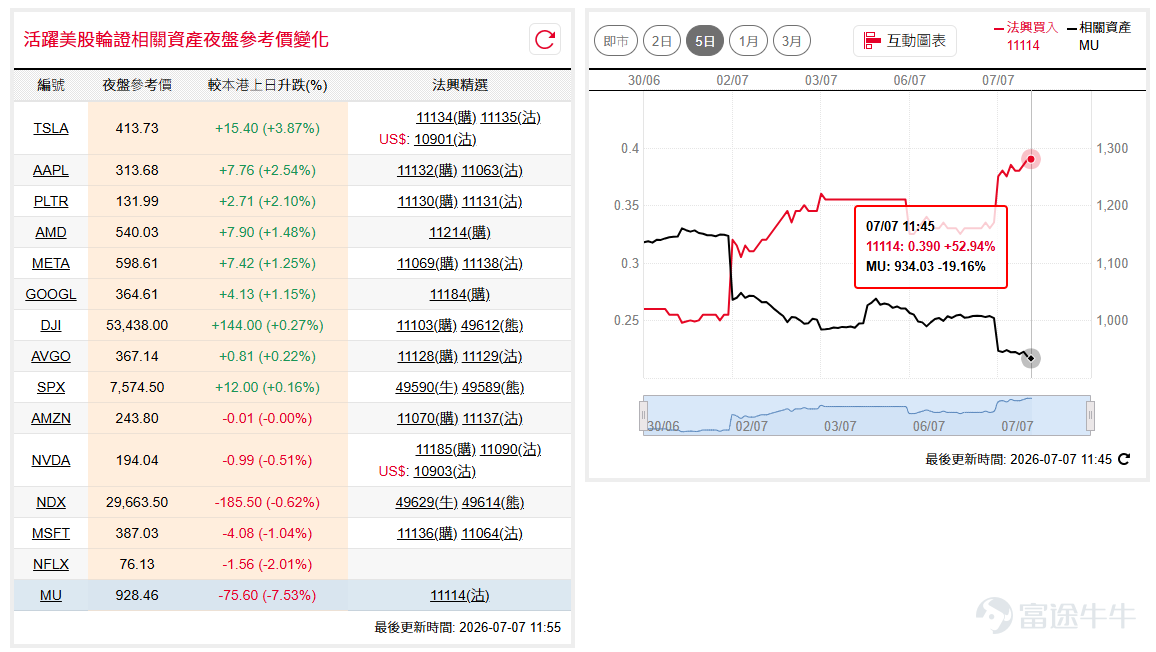1156x652 pixels.
Task: Open warrant 11129(沽) for AVGO
Action: (x=492, y=356)
